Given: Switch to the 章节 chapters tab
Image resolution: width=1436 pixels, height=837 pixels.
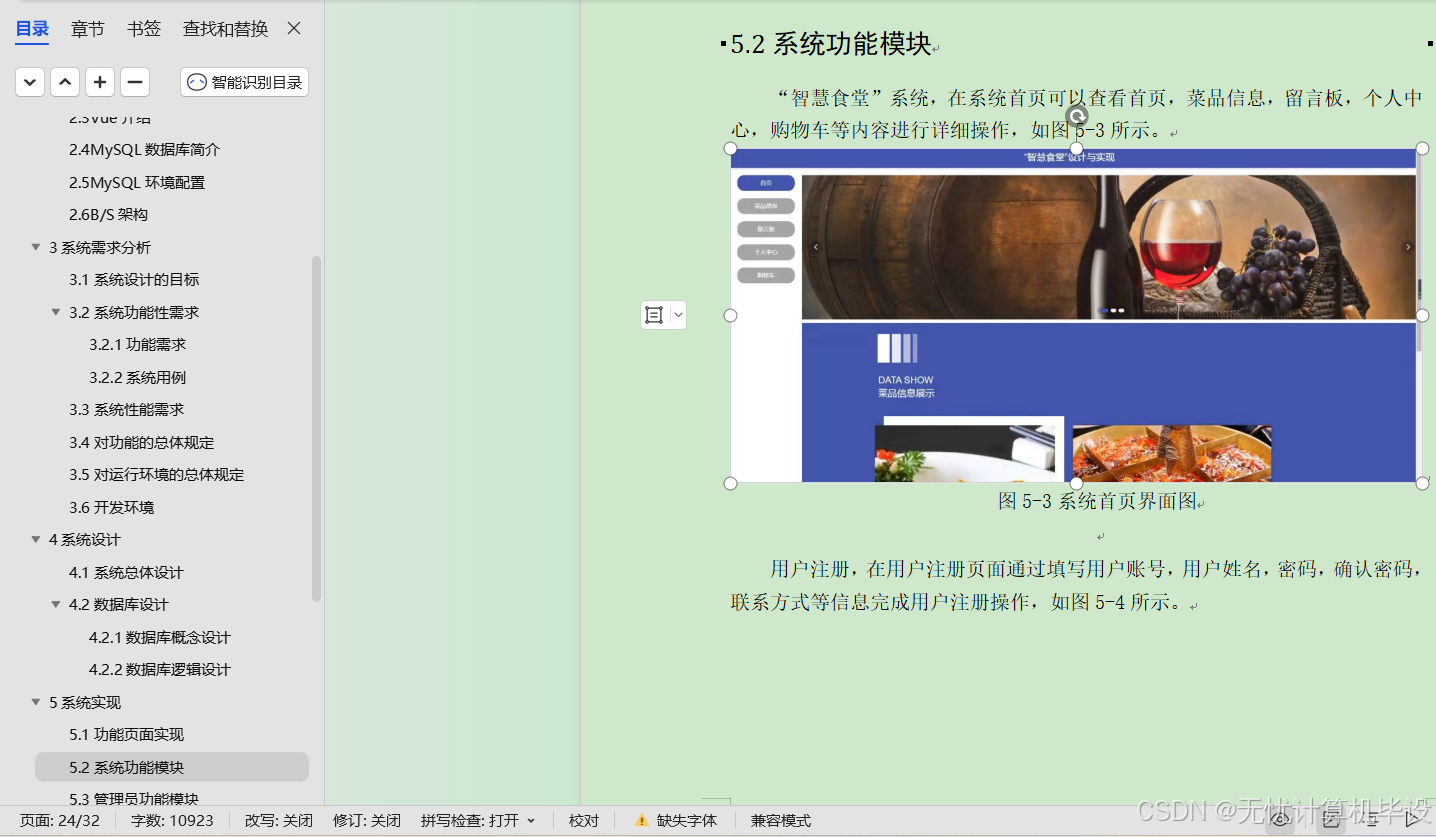Looking at the screenshot, I should coord(87,28).
